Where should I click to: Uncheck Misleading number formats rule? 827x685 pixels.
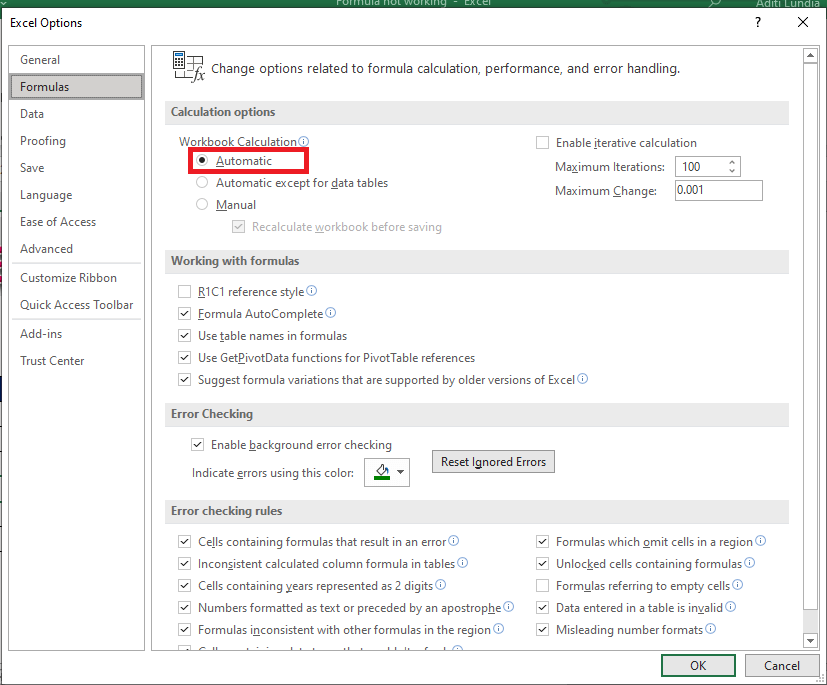(x=542, y=630)
